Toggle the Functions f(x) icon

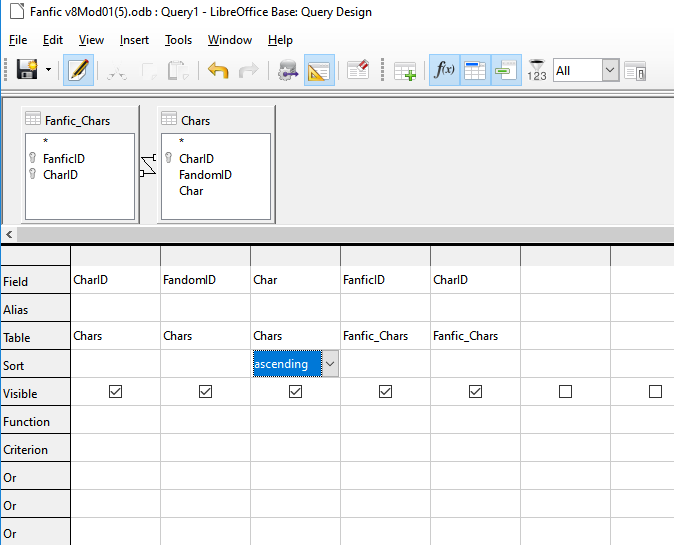(444, 71)
